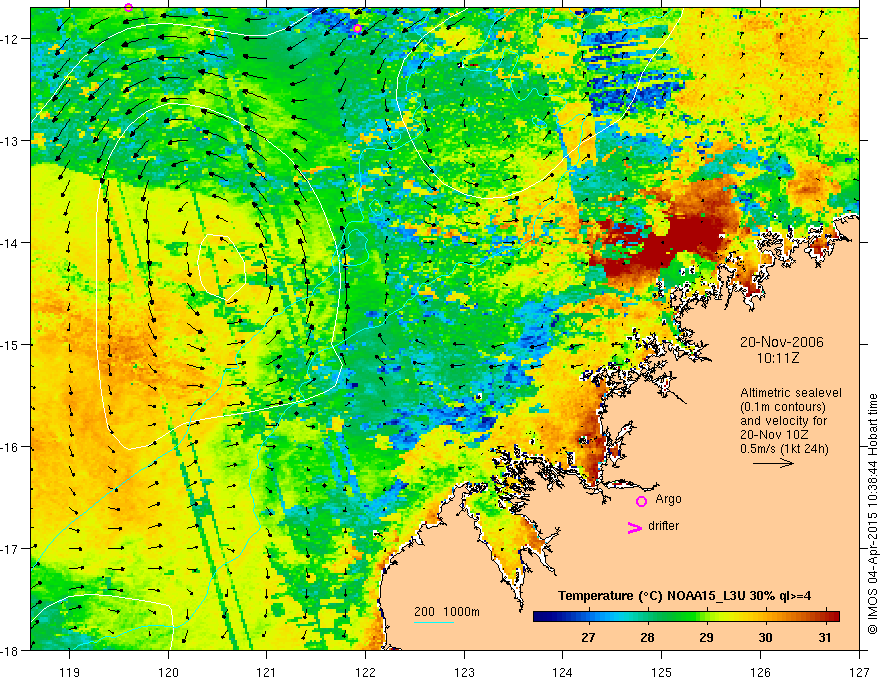Click longitude axis label 121
The width and height of the screenshot is (880, 680).
tap(267, 672)
